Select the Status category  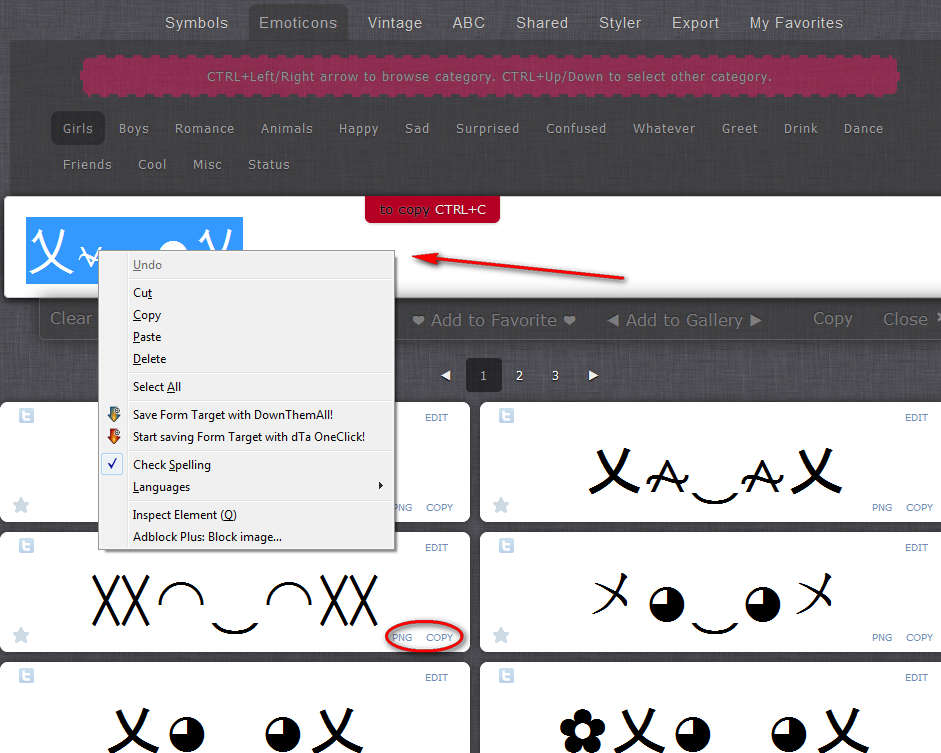[269, 164]
